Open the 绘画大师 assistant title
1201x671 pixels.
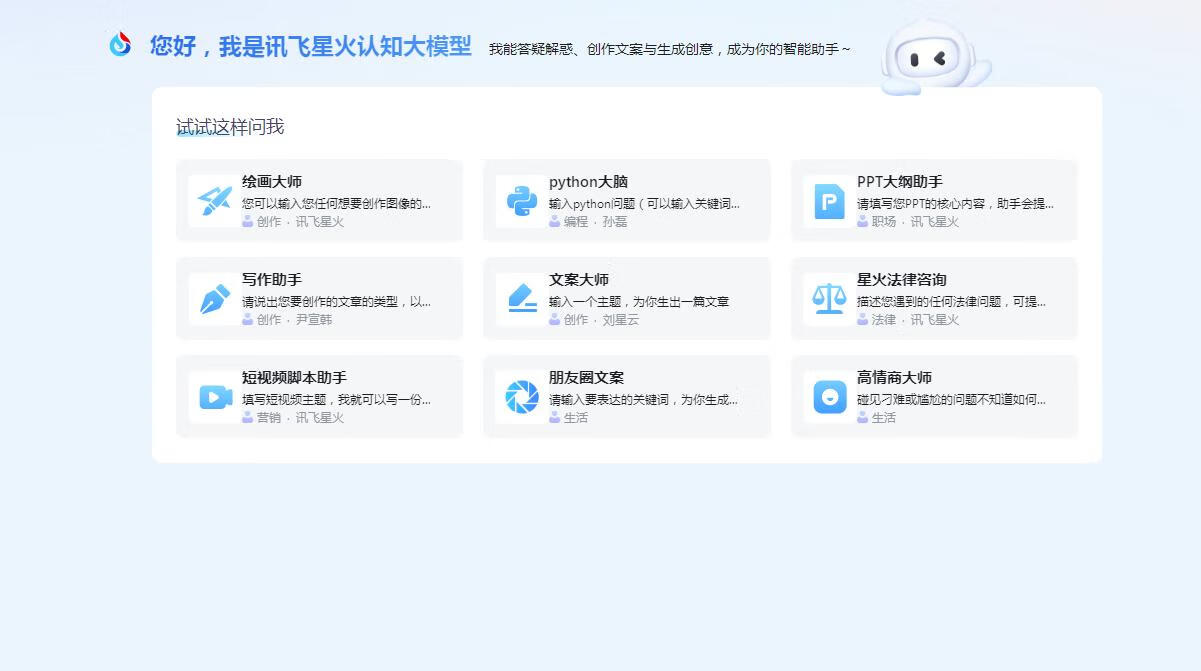click(x=272, y=182)
